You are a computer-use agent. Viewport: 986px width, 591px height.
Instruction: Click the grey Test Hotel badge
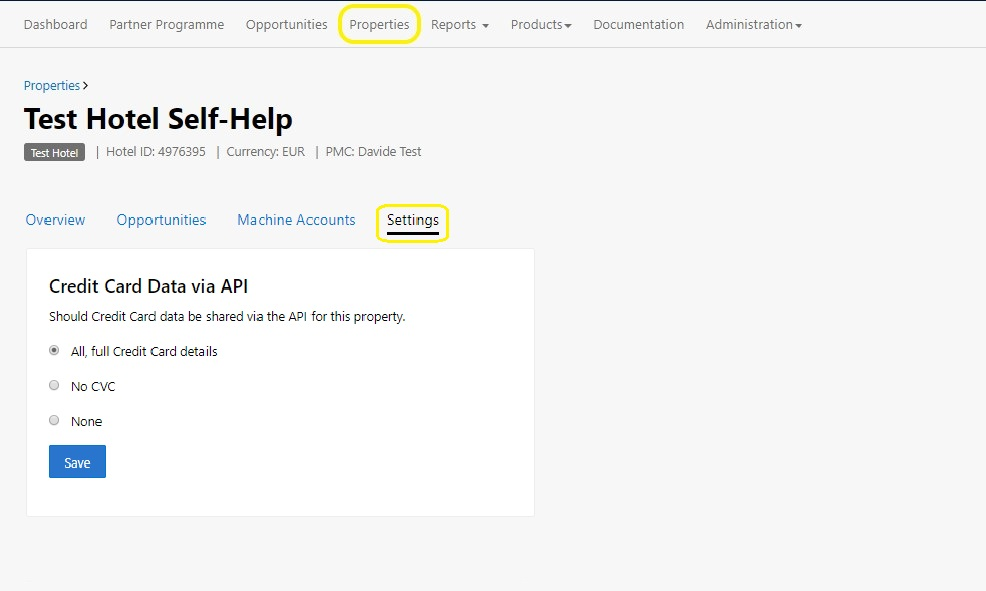(x=54, y=153)
